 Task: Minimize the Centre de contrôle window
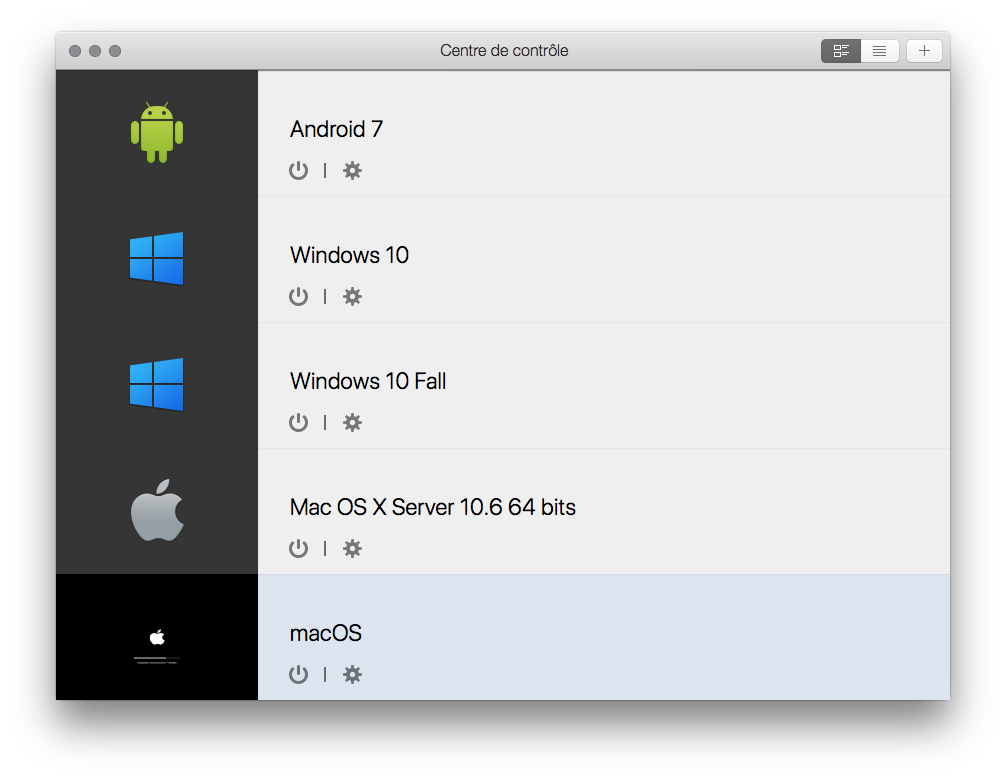tap(95, 51)
